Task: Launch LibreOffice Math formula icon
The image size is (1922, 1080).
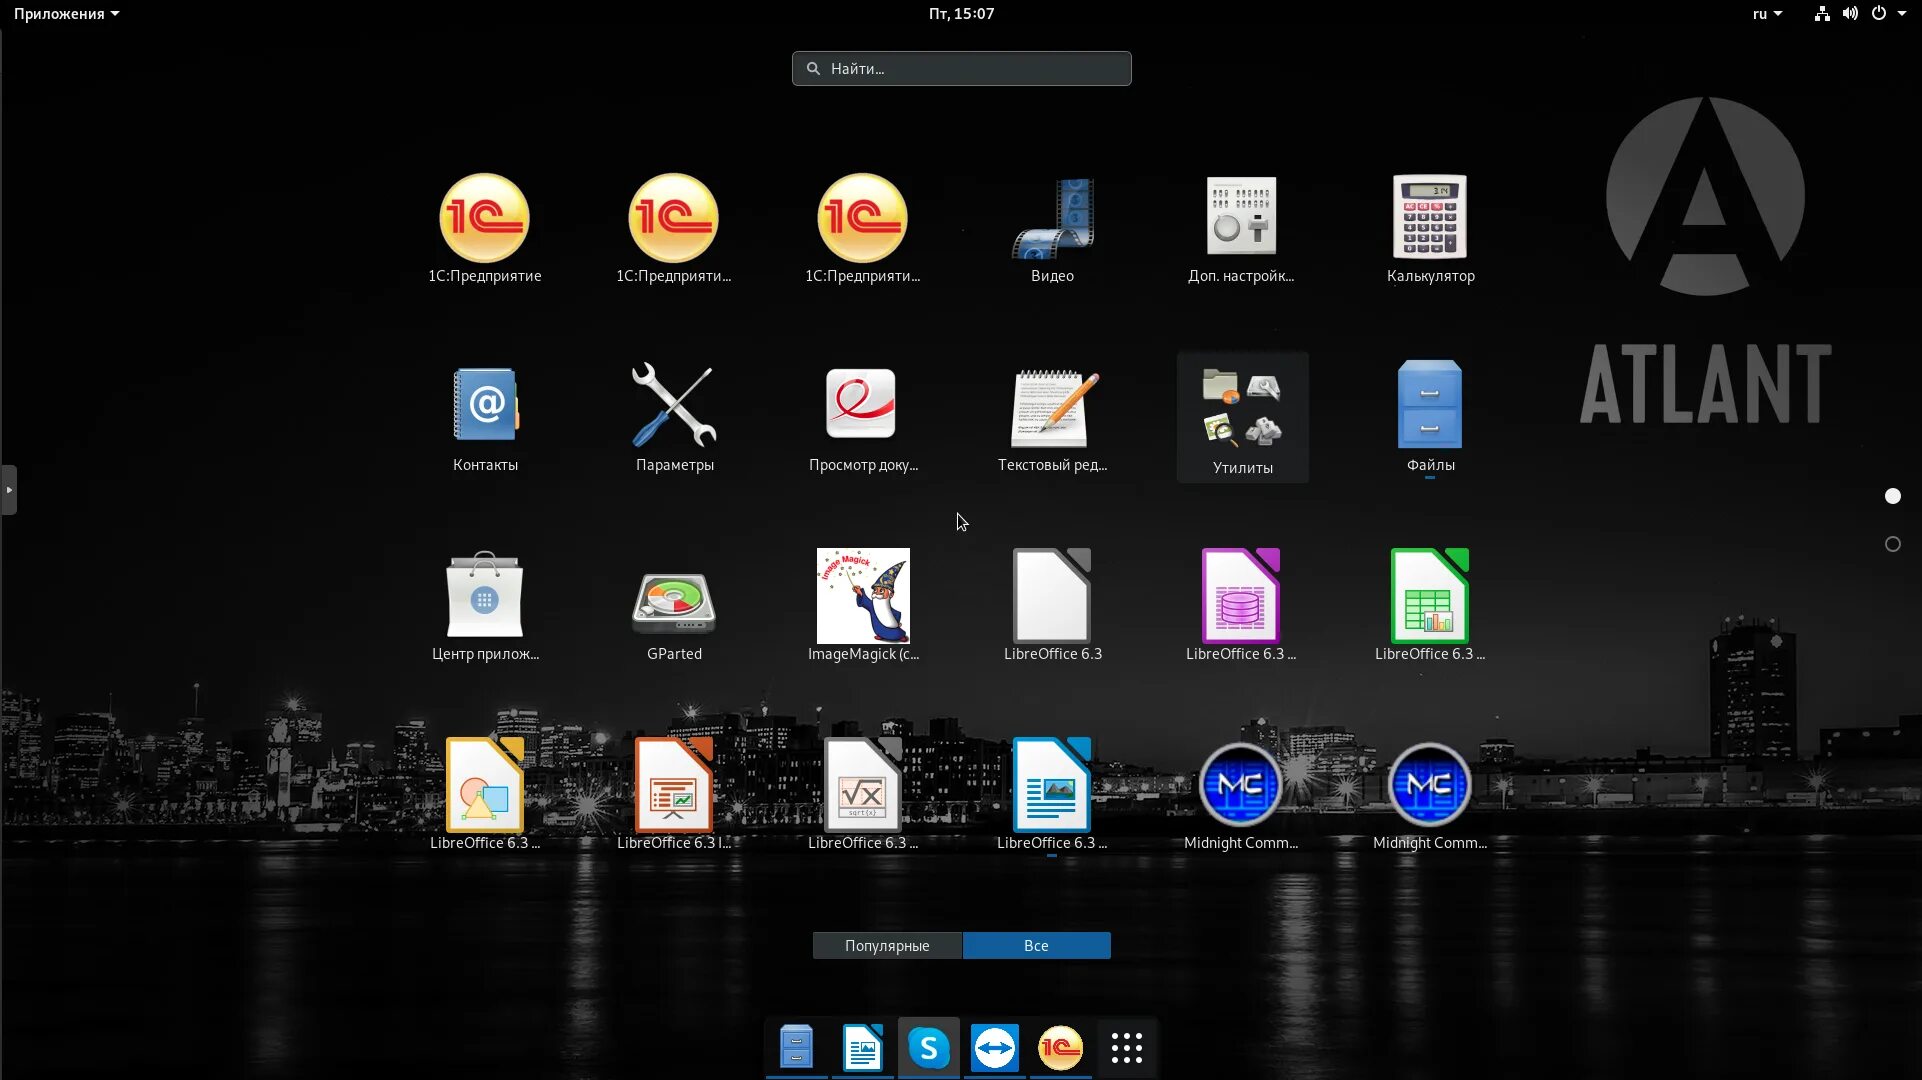Action: tap(863, 796)
